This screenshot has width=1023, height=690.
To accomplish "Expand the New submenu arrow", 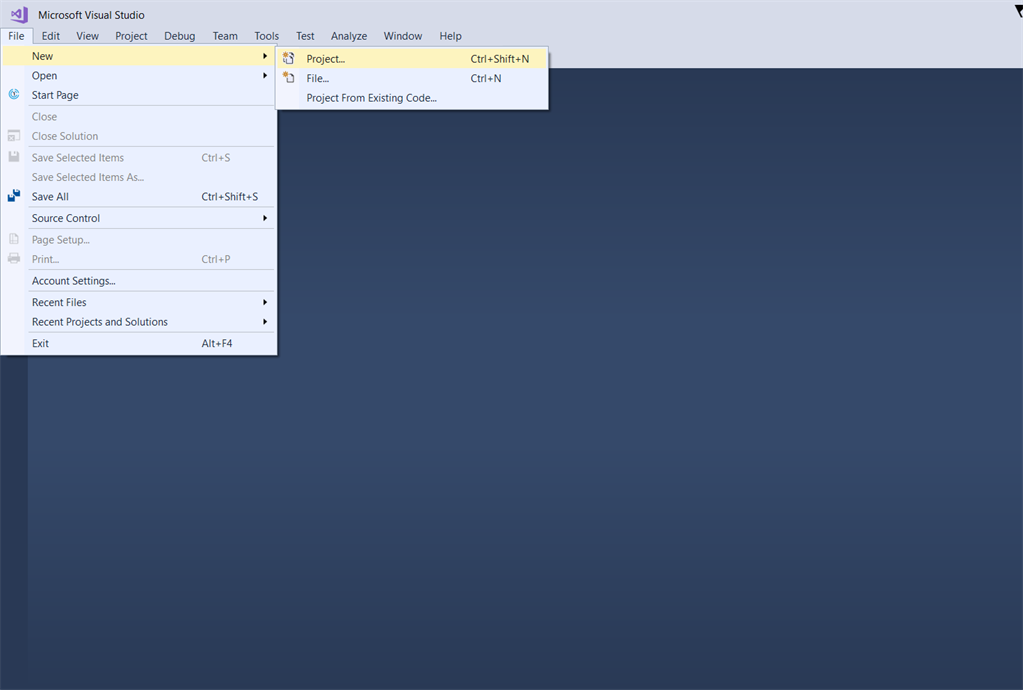I will coord(265,56).
